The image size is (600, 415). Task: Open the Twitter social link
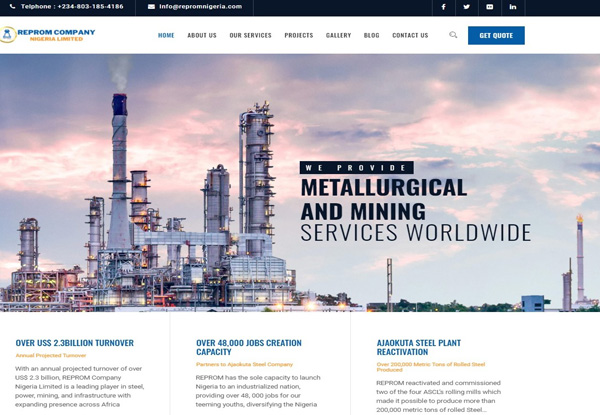[467, 7]
